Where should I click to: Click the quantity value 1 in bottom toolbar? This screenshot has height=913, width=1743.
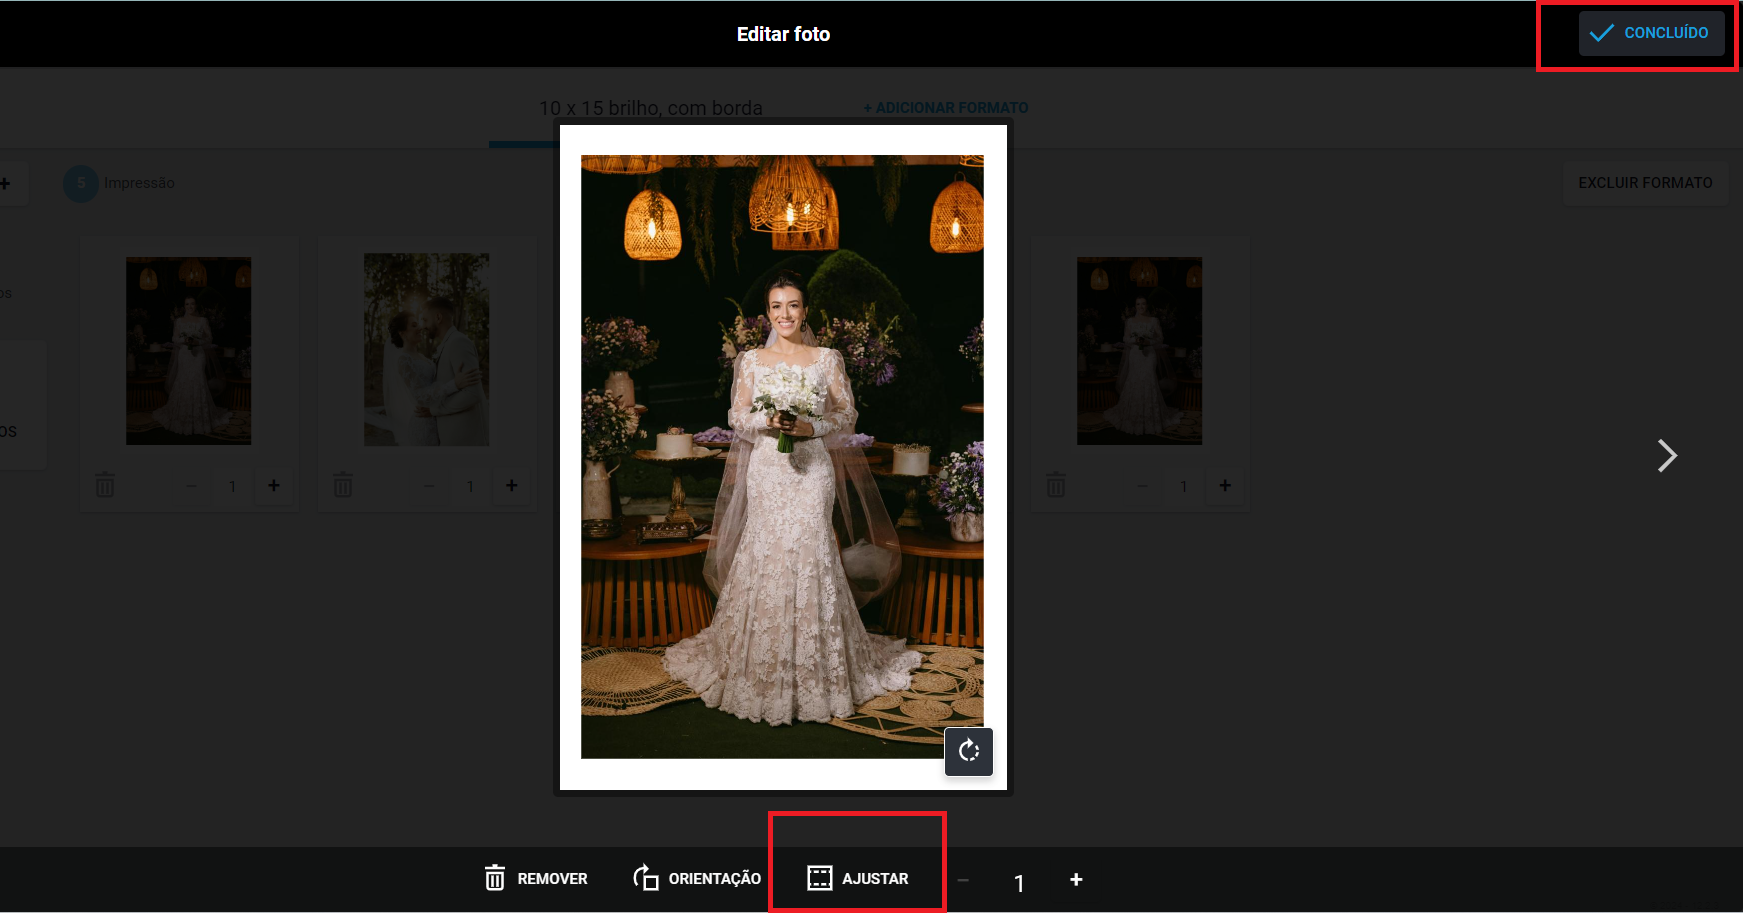pyautogui.click(x=1019, y=883)
